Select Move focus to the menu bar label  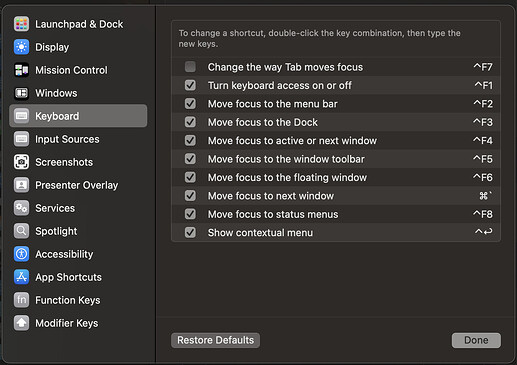pyautogui.click(x=273, y=104)
